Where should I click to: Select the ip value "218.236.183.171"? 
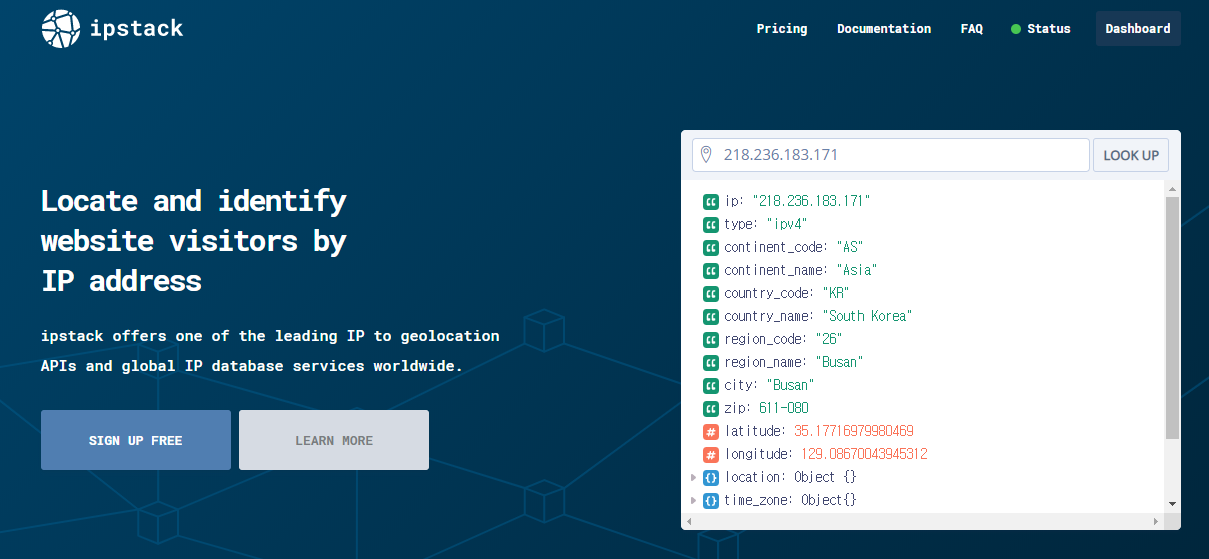pyautogui.click(x=811, y=201)
